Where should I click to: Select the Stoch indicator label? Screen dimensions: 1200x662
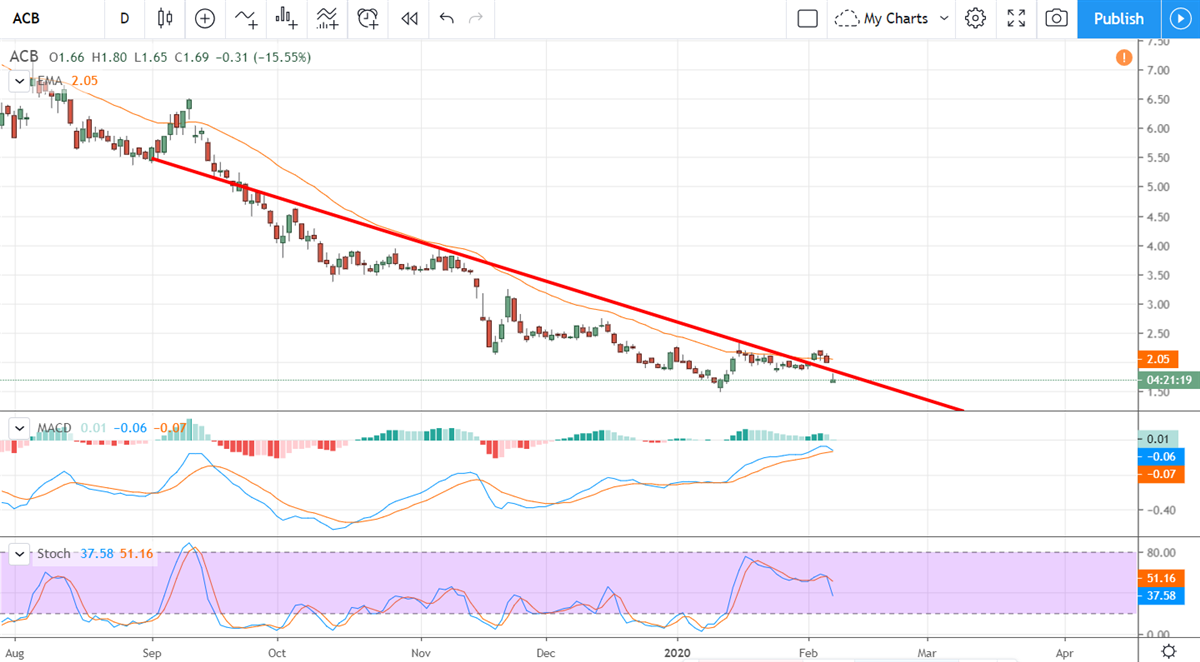54,553
